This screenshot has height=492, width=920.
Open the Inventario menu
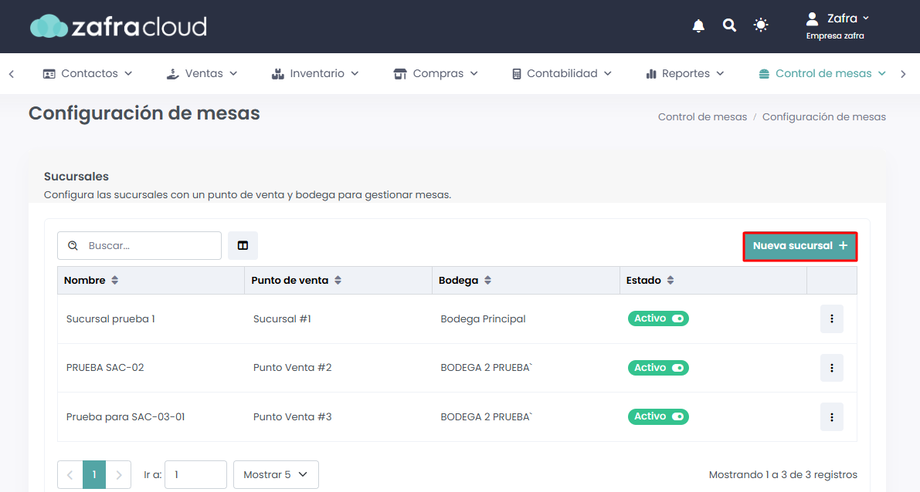tap(314, 73)
